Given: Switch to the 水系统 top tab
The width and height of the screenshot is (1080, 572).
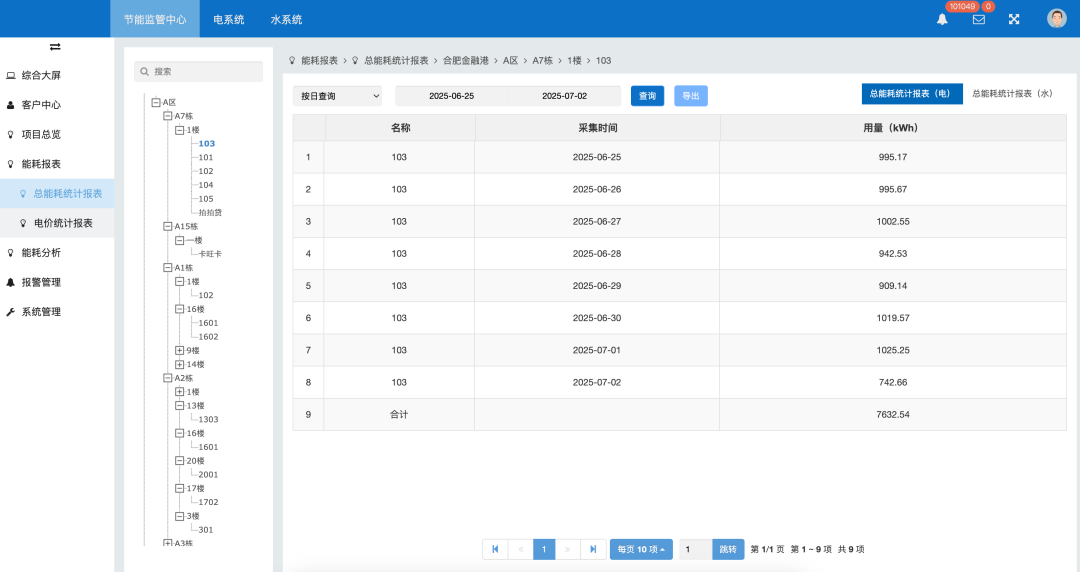Looking at the screenshot, I should click(x=287, y=19).
